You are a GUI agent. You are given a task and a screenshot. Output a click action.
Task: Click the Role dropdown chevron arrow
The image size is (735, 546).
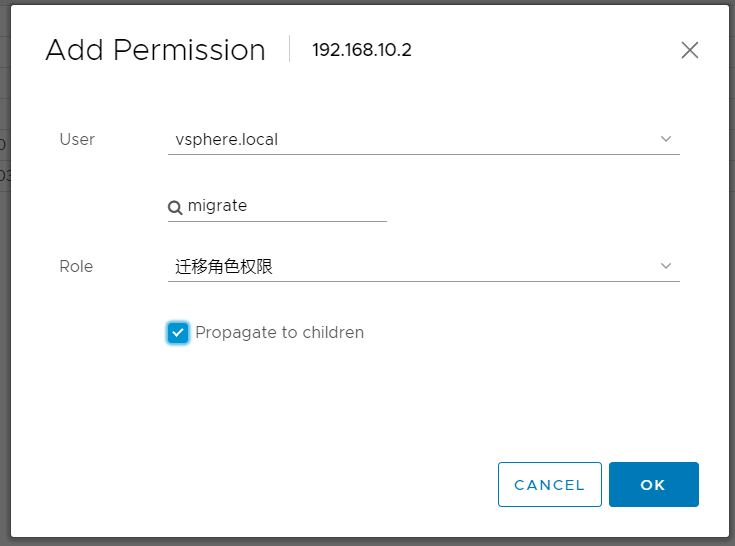(666, 266)
